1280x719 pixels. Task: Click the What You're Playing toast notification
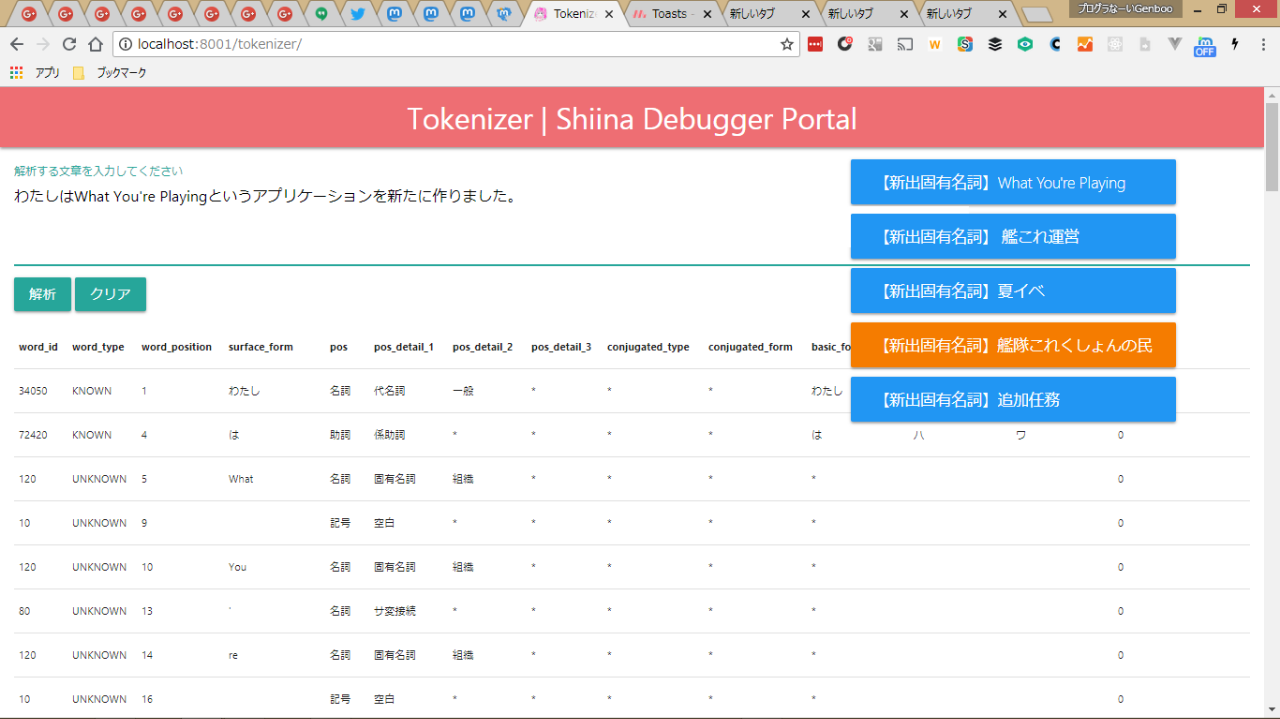click(1013, 182)
